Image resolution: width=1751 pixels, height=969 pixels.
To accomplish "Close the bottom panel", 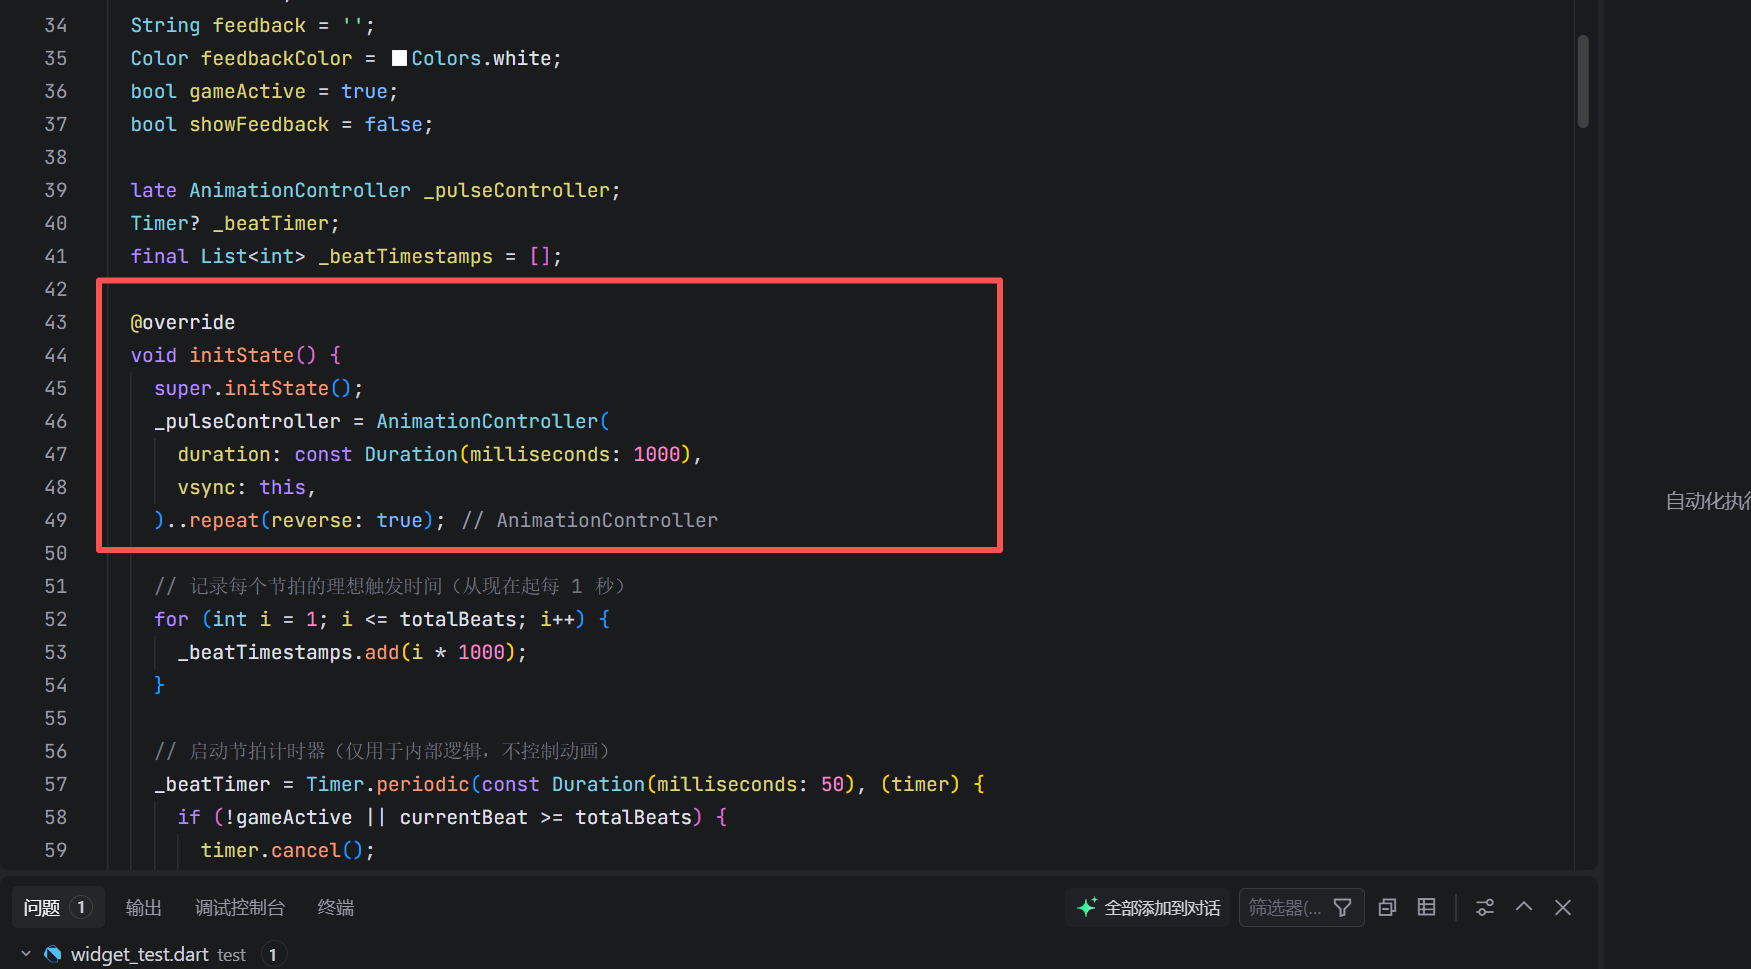I will (1563, 907).
